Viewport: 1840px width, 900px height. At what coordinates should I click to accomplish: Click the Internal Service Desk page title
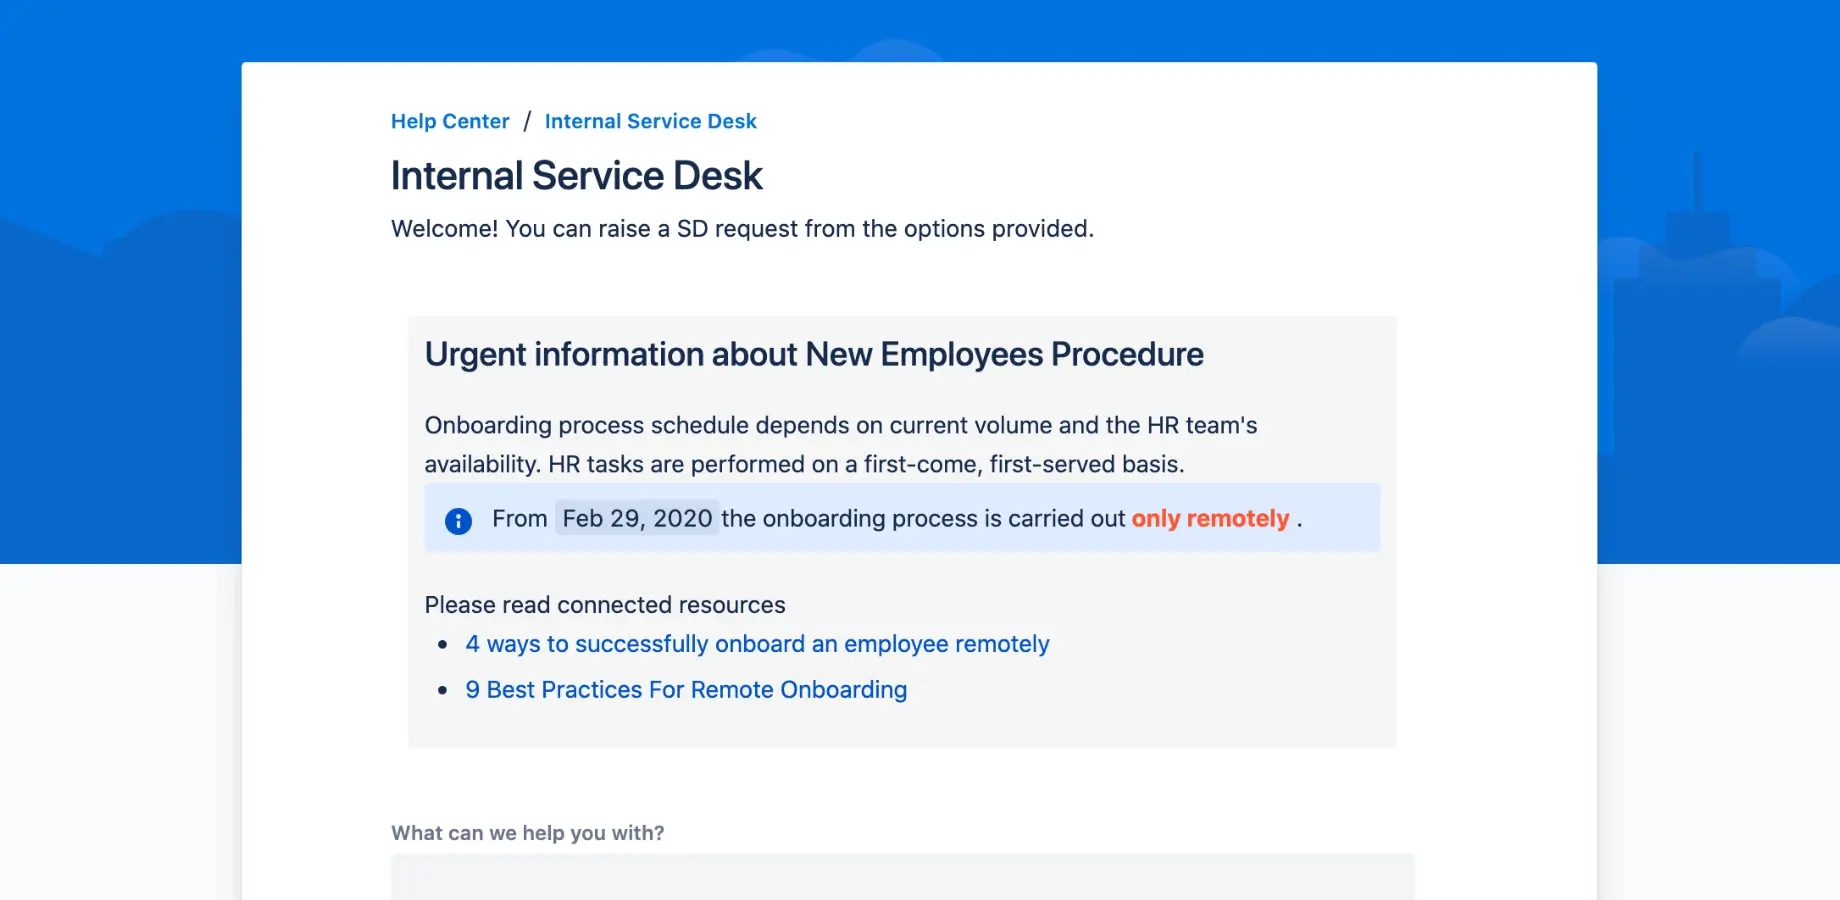tap(576, 176)
